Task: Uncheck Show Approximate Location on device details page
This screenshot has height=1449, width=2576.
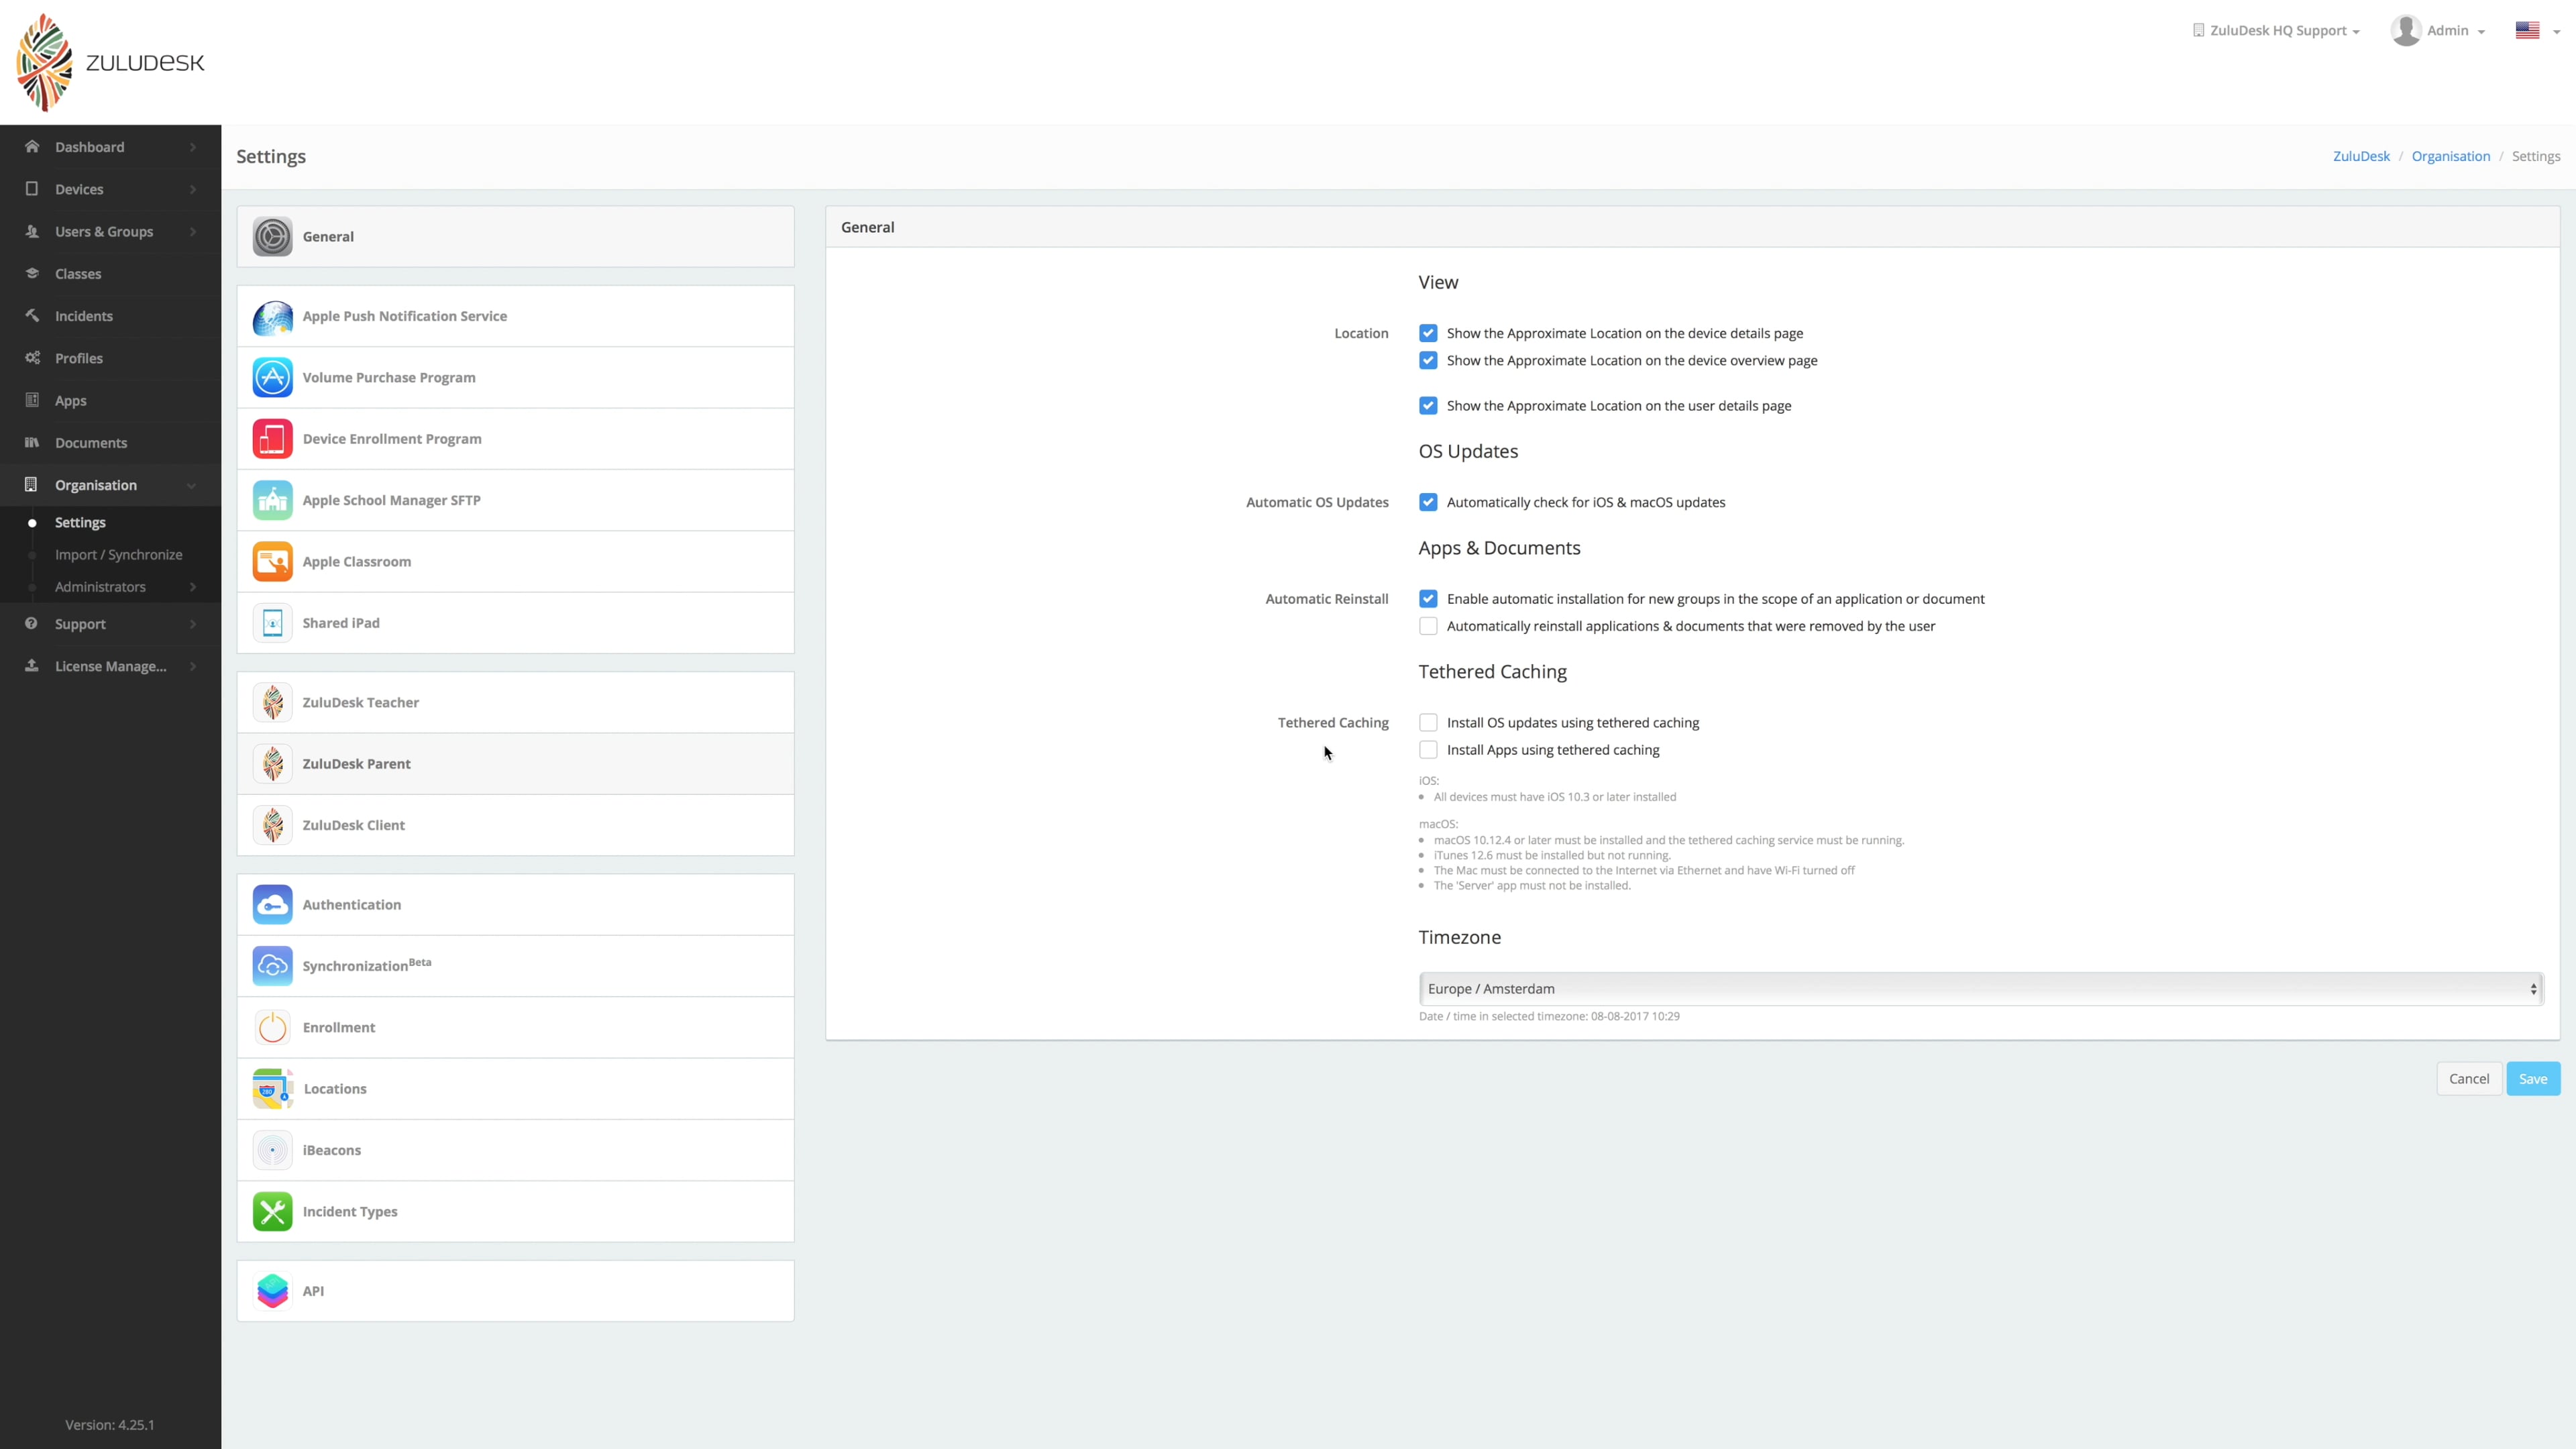Action: [1428, 333]
